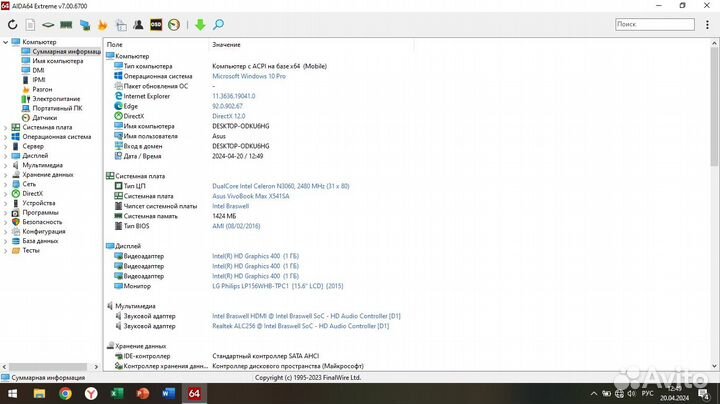
Task: Expand the Системная плата tree node
Action: [x=6, y=127]
